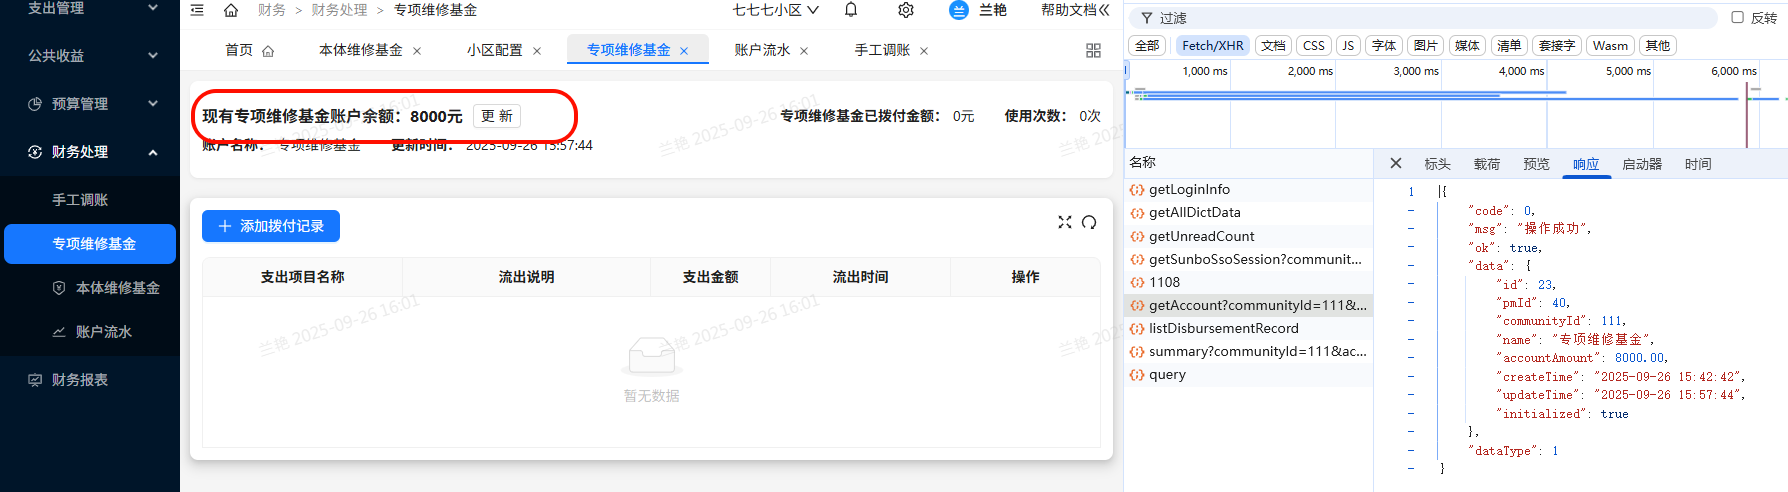The height and width of the screenshot is (492, 1788).
Task: Open settings gear icon in header
Action: coord(906,10)
